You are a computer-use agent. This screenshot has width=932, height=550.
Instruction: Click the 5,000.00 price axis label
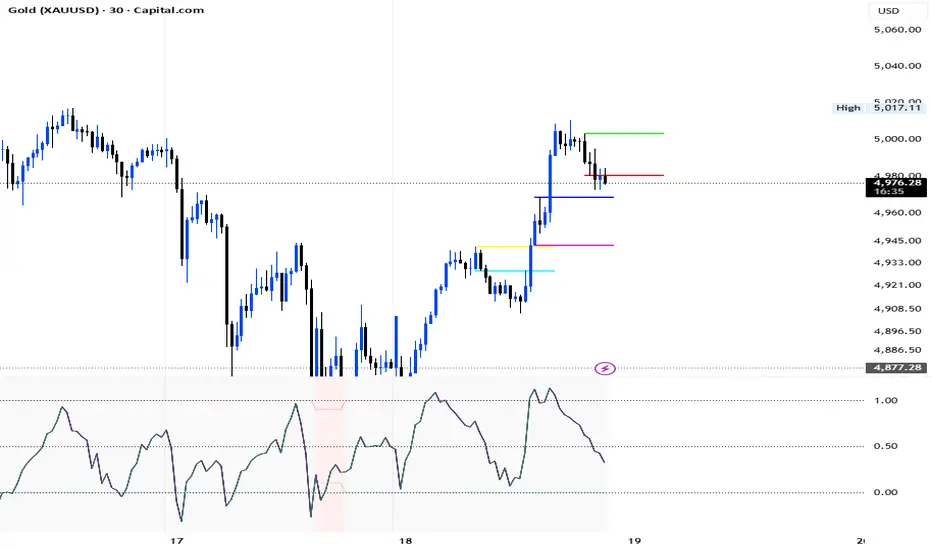pyautogui.click(x=897, y=139)
